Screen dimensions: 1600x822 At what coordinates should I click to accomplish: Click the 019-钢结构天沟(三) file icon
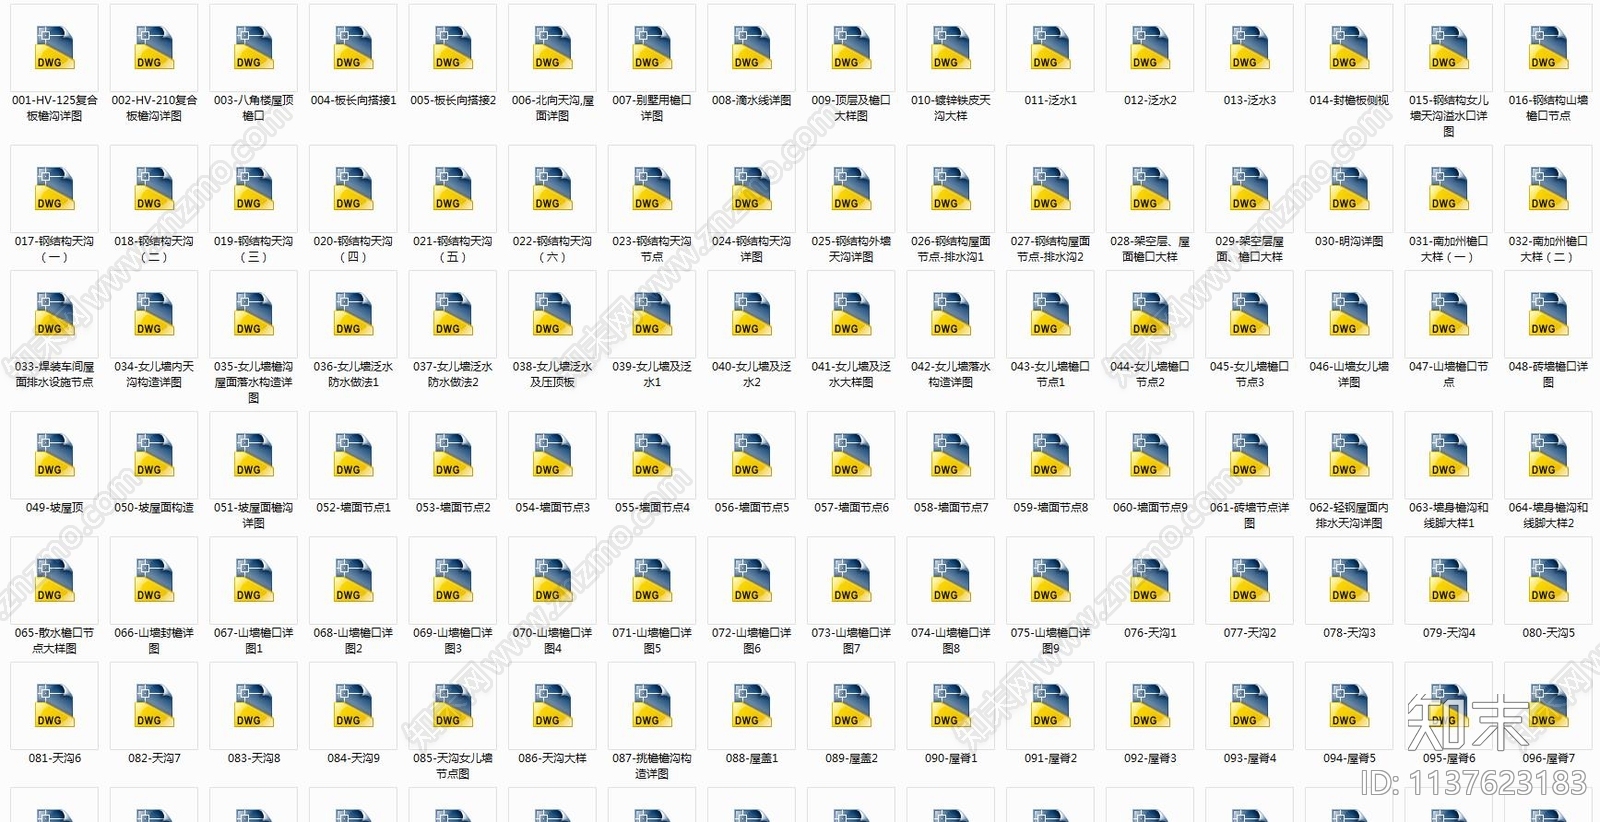[x=253, y=189]
